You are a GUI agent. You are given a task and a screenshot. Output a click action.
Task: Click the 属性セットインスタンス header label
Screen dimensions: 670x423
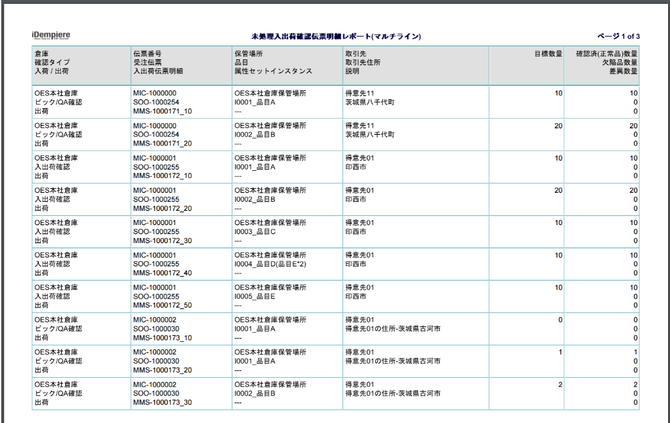click(273, 71)
